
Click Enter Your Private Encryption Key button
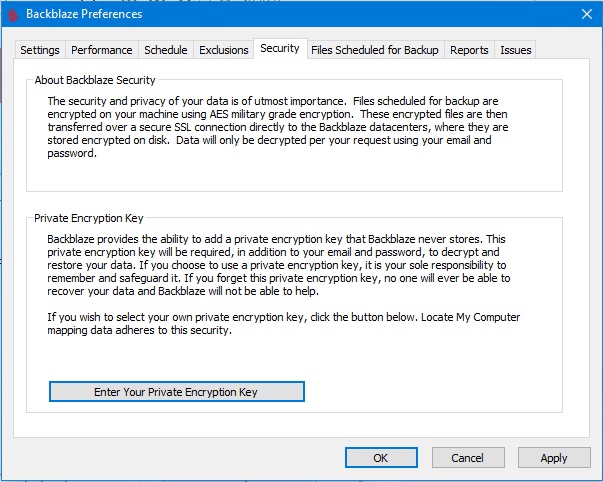click(177, 392)
